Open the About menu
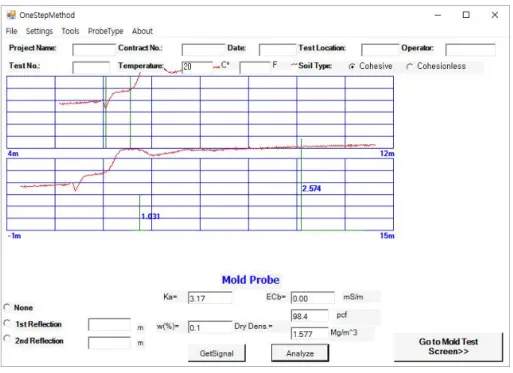 click(x=142, y=31)
